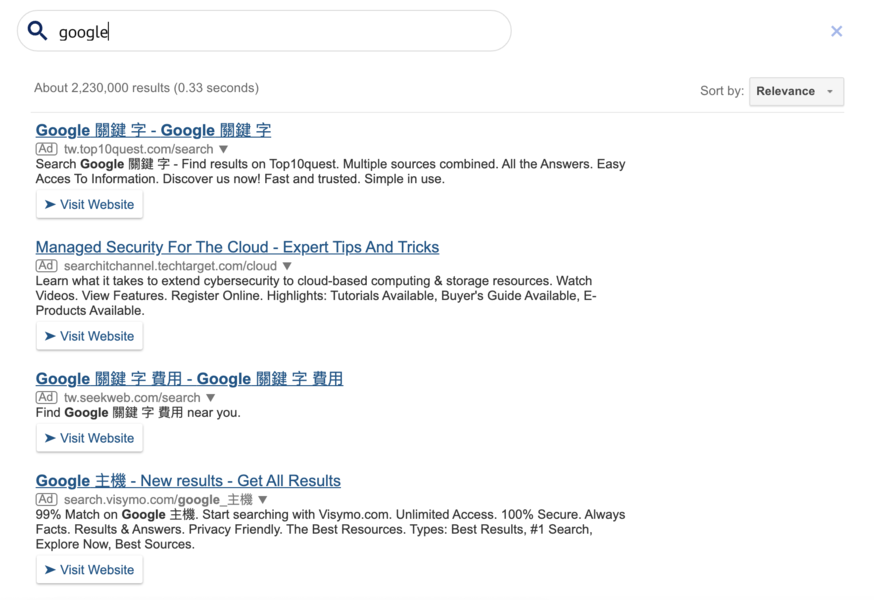874x600 pixels.
Task: Click the magnifying glass search icon
Action: tap(38, 31)
